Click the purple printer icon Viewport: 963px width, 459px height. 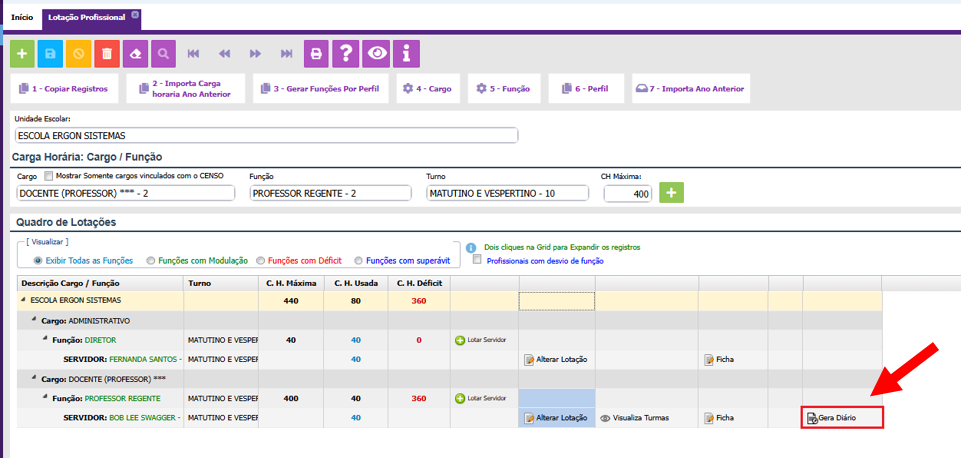(x=317, y=53)
